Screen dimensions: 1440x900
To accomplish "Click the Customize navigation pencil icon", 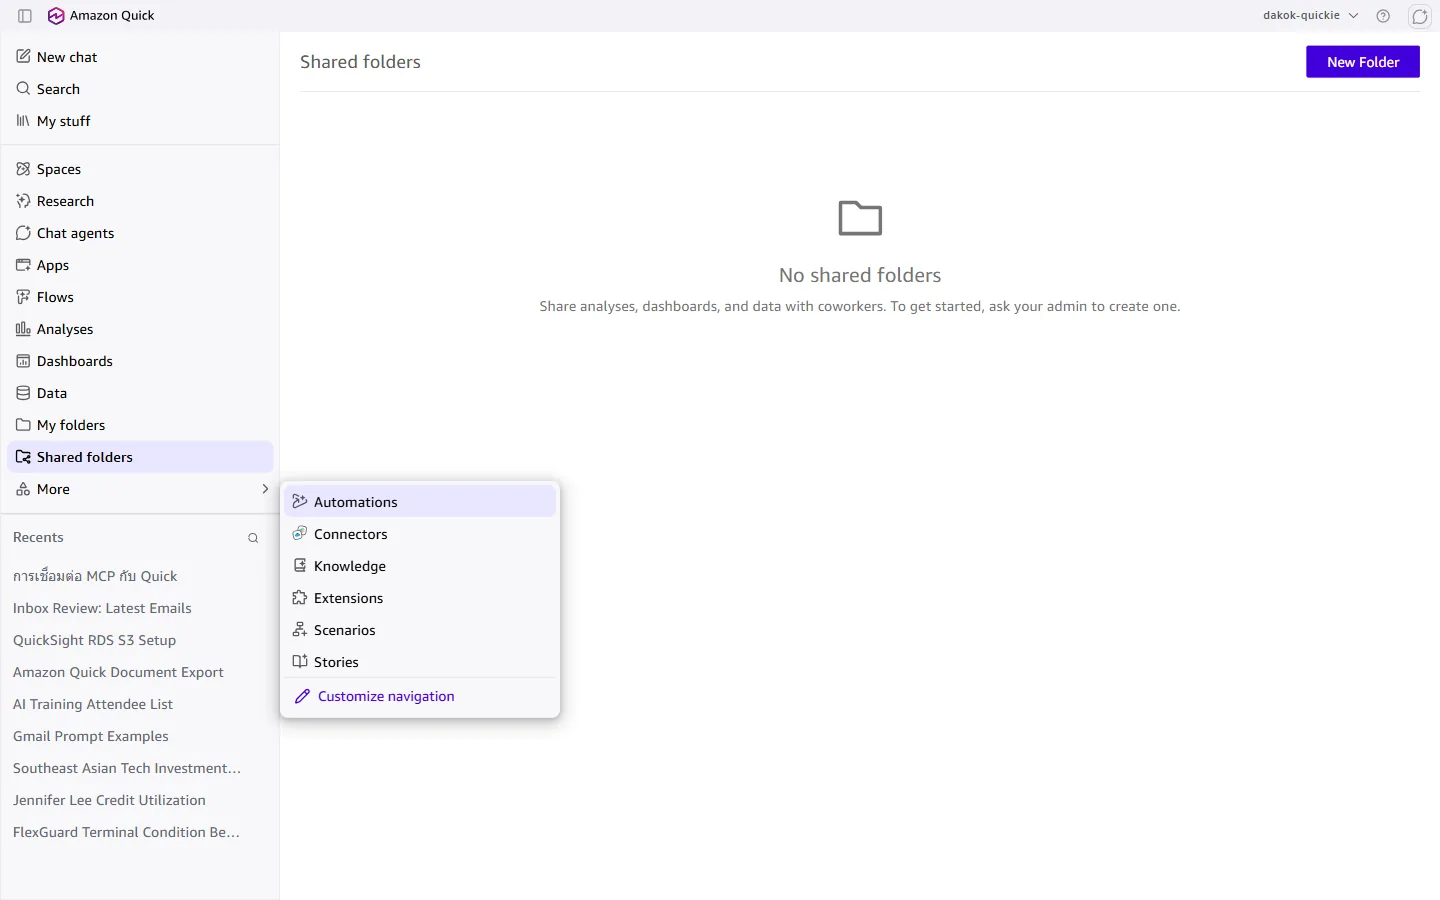I will coord(302,696).
